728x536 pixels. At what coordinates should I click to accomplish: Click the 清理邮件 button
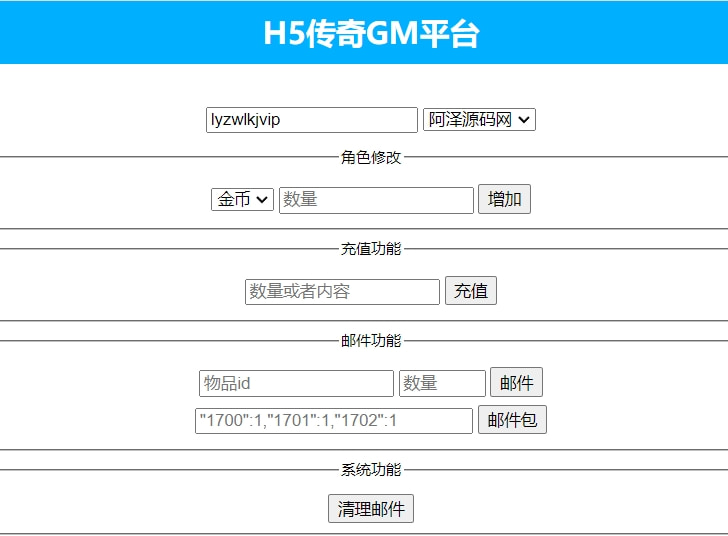(371, 509)
